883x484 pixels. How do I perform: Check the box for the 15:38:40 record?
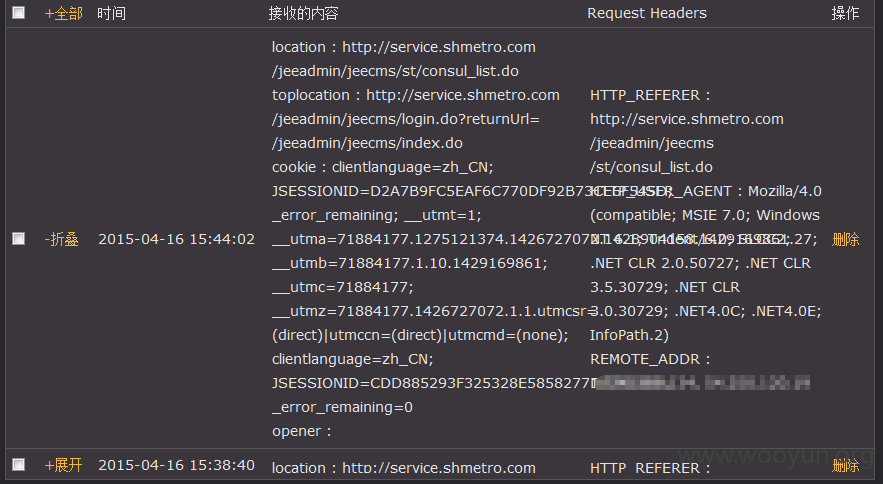(x=19, y=464)
